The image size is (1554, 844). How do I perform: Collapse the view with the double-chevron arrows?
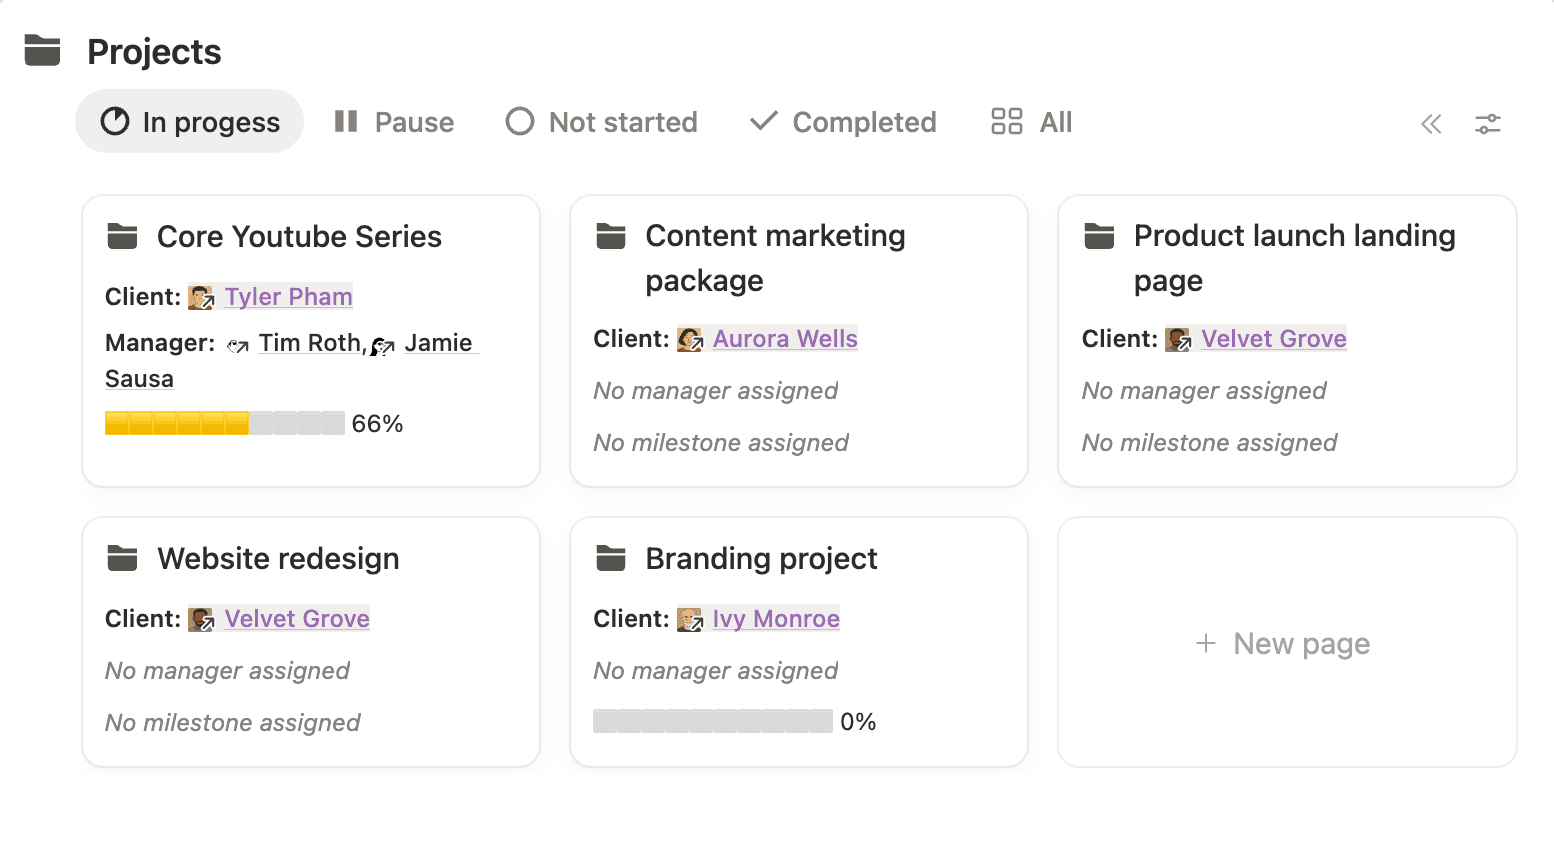[x=1431, y=124]
